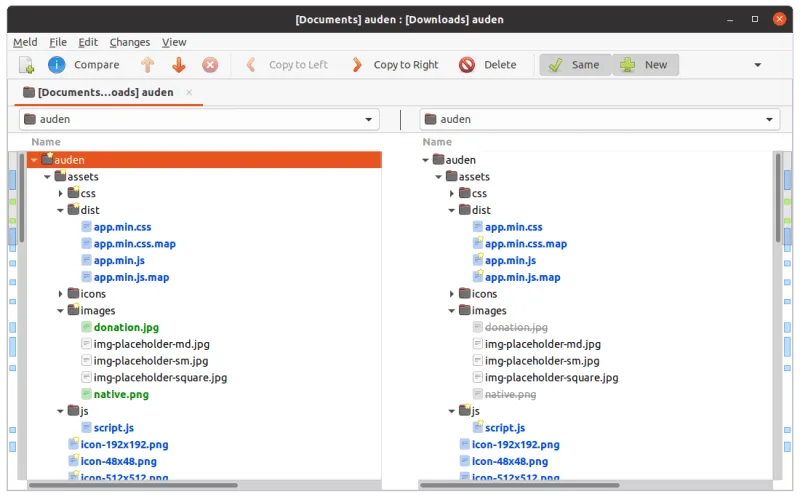Collapse the images folder in right pane
Image resolution: width=800 pixels, height=497 pixels.
tap(452, 311)
